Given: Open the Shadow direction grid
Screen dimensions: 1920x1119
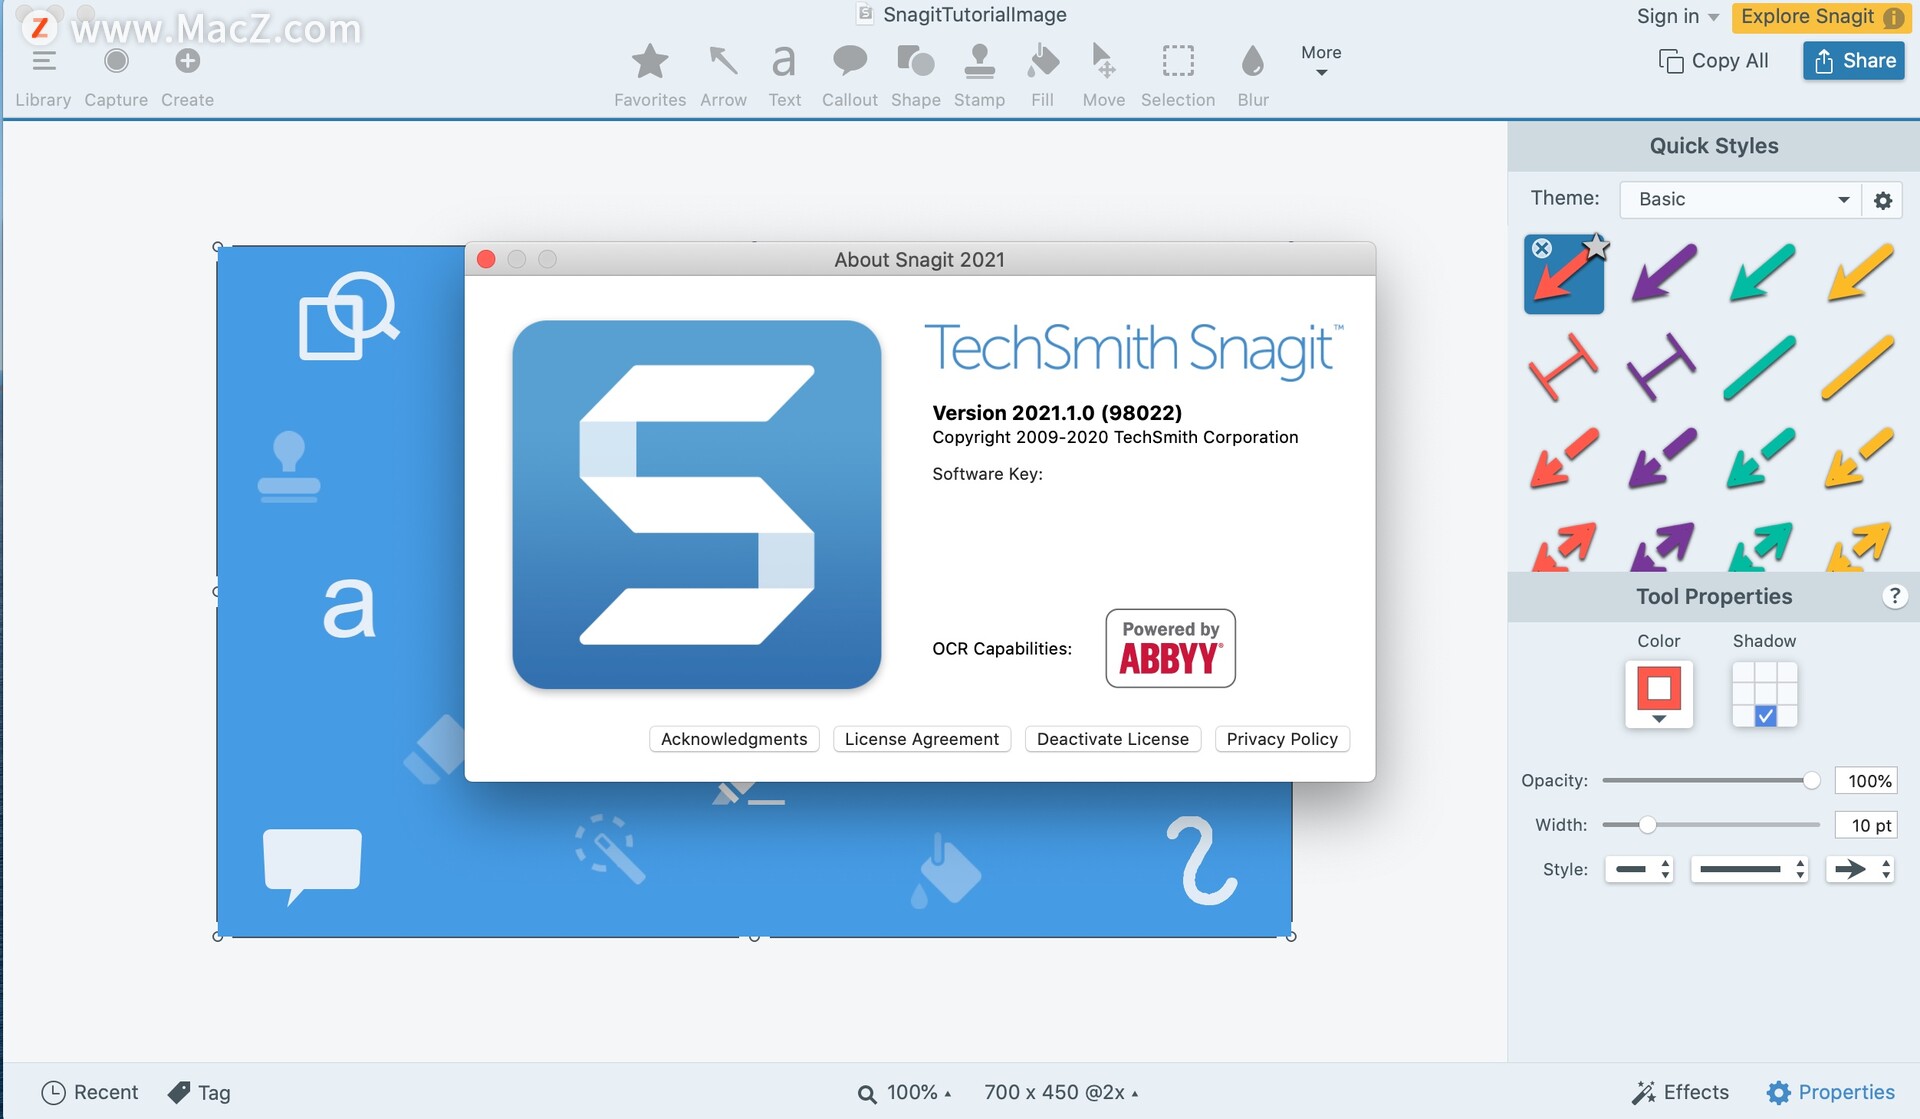Looking at the screenshot, I should click(1764, 694).
